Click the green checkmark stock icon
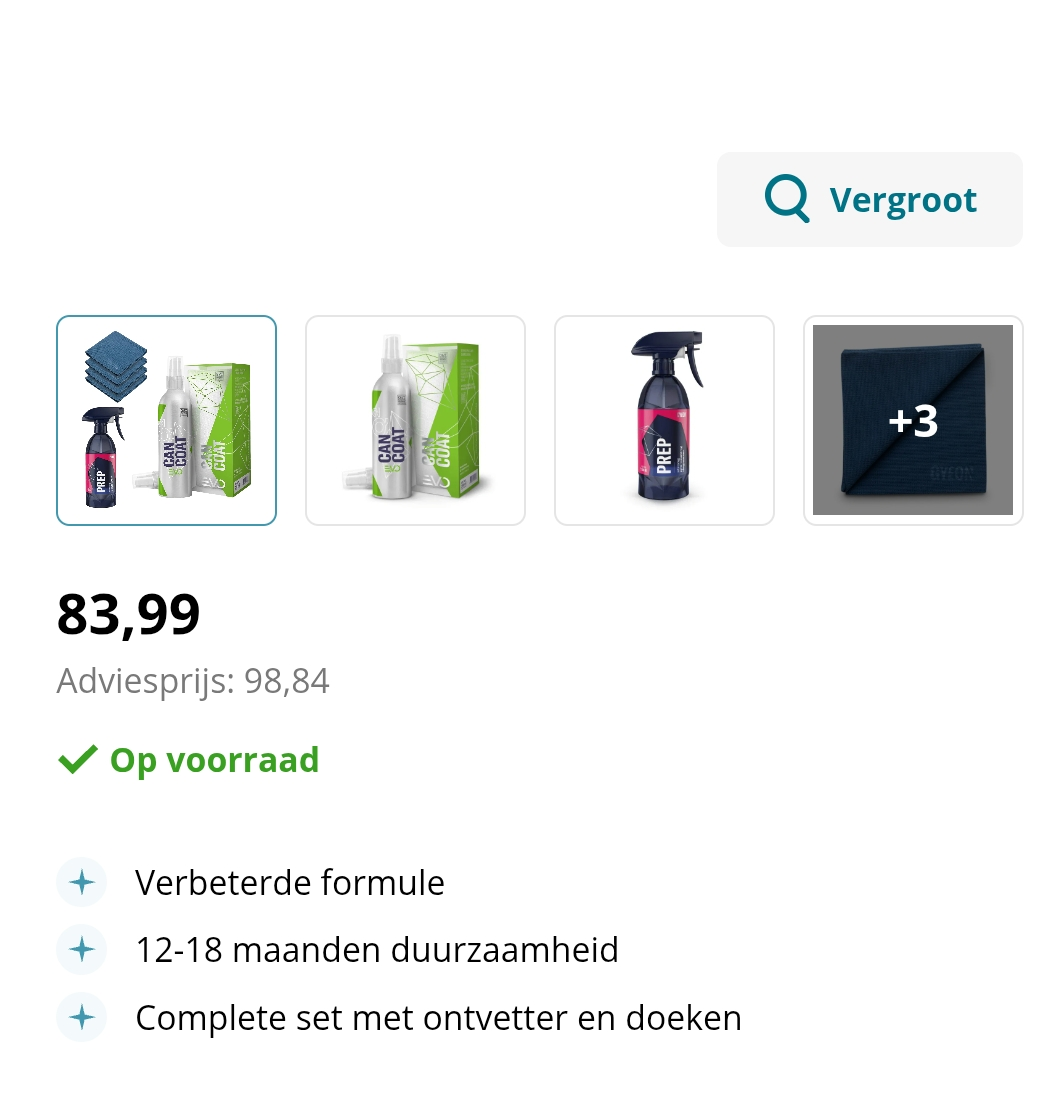Image resolution: width=1046 pixels, height=1112 pixels. click(x=77, y=760)
